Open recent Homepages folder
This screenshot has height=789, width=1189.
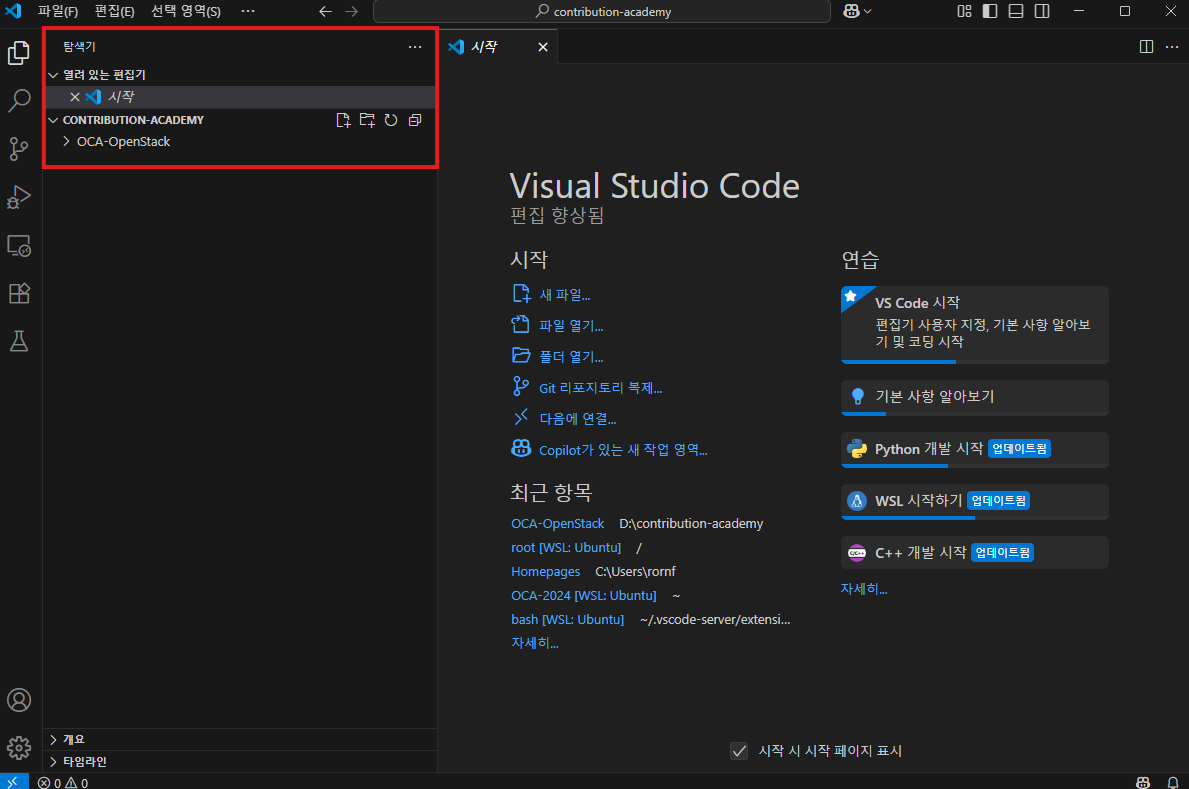tap(545, 572)
